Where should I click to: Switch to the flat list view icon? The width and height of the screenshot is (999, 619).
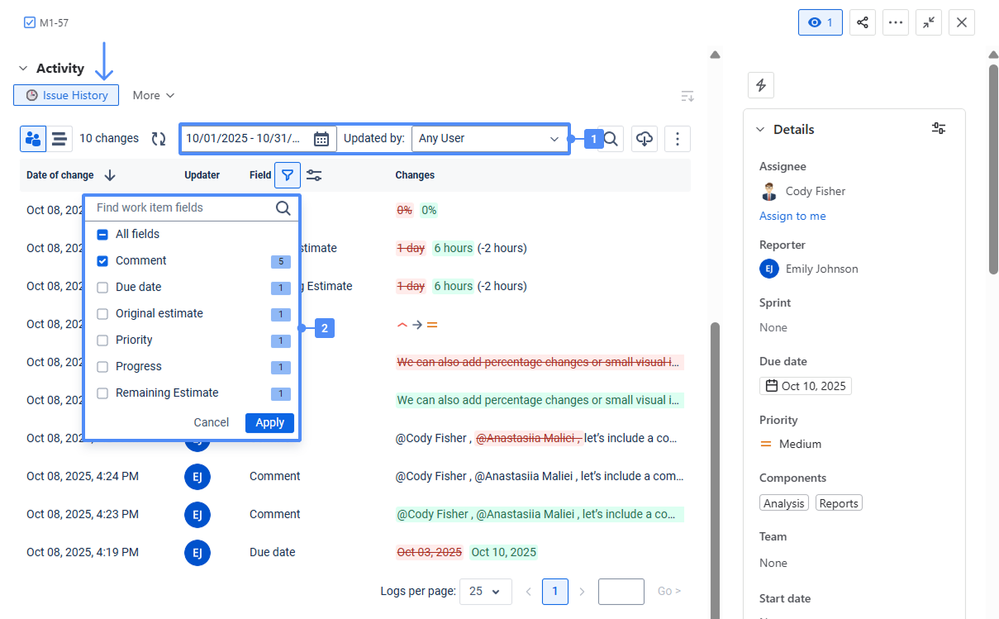(59, 138)
